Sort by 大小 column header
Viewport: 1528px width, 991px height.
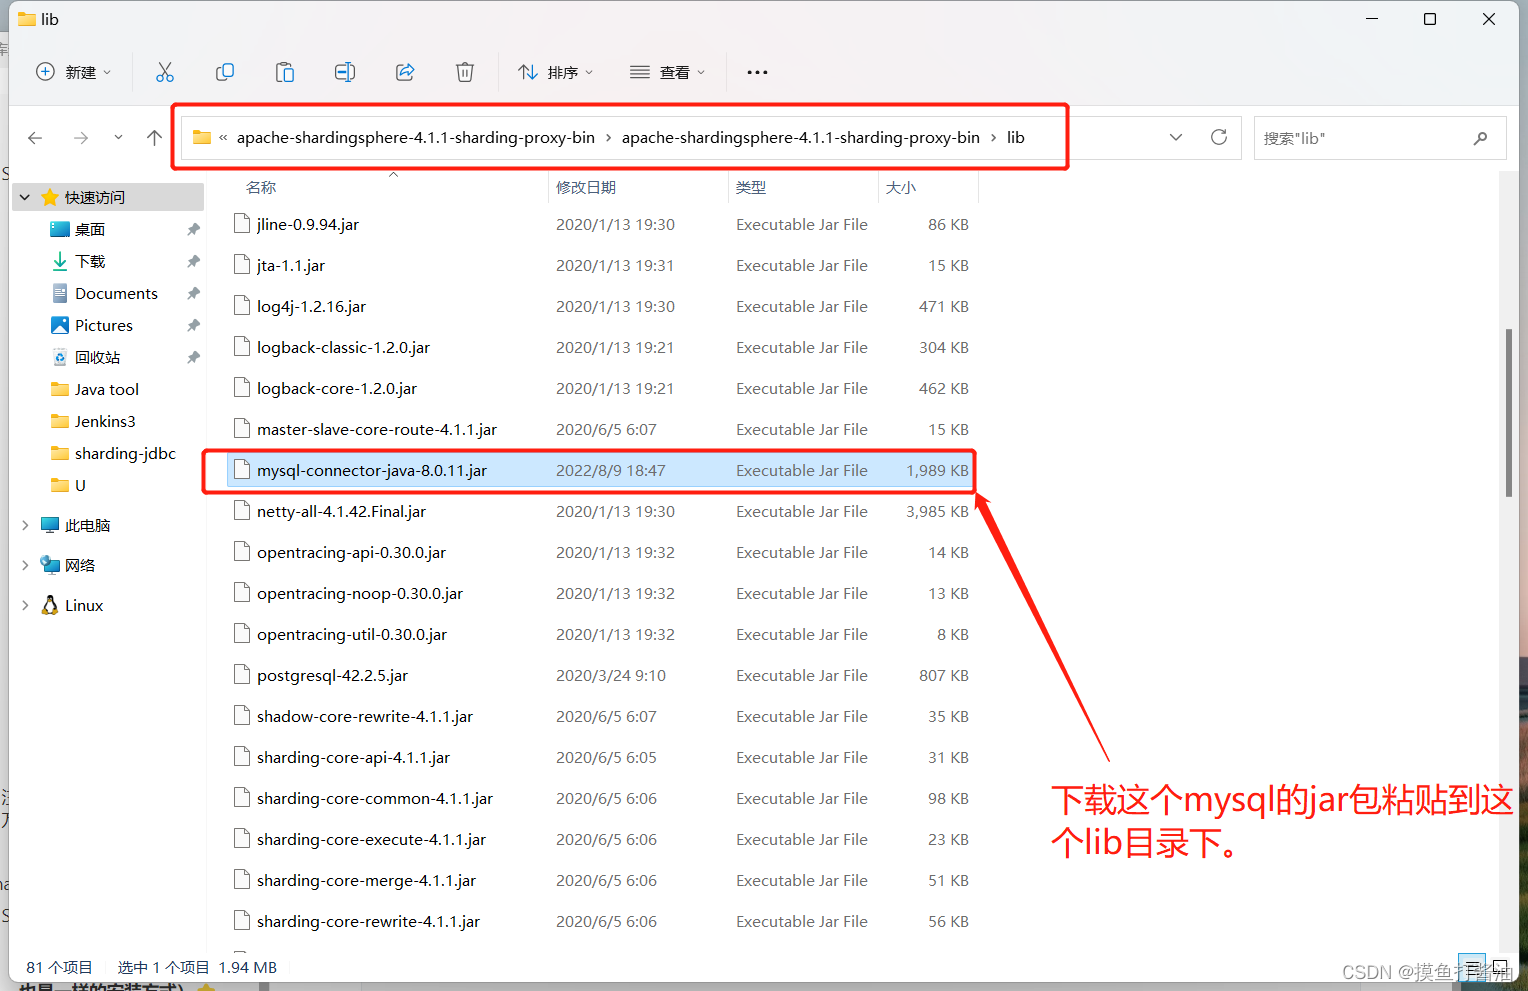[900, 187]
